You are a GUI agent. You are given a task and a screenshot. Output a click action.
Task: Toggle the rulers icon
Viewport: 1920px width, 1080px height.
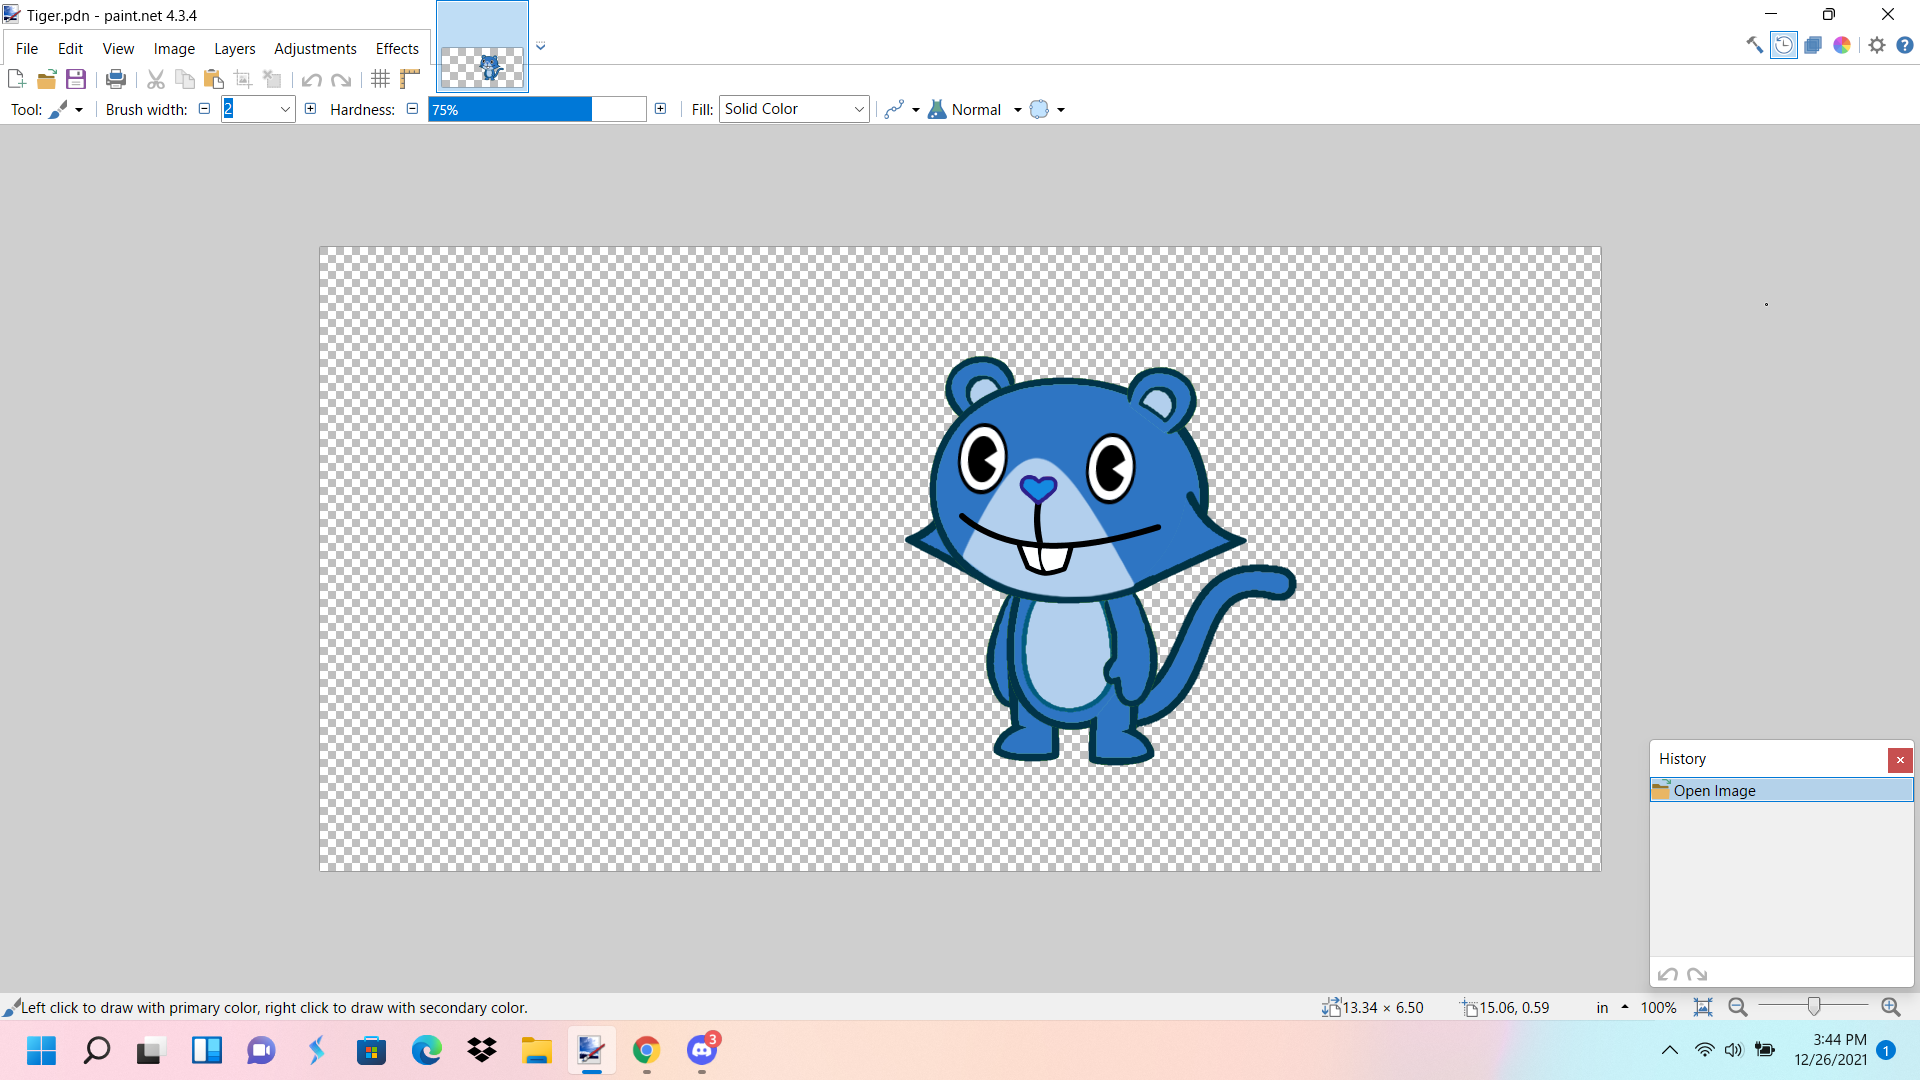click(x=409, y=79)
